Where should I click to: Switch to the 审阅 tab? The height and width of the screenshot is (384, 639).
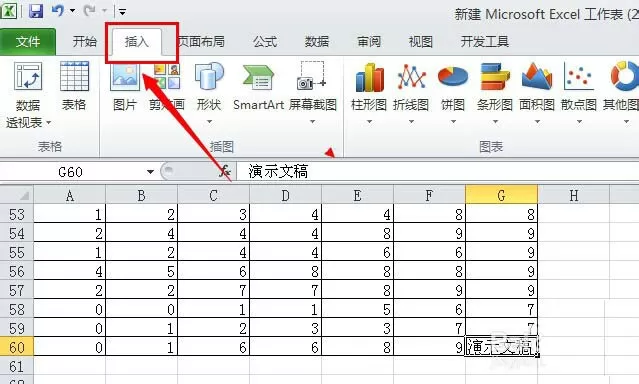click(x=369, y=42)
